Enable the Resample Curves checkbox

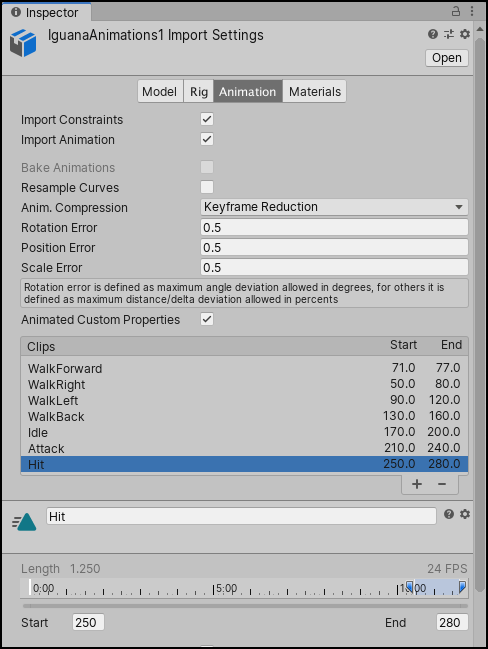click(x=207, y=187)
